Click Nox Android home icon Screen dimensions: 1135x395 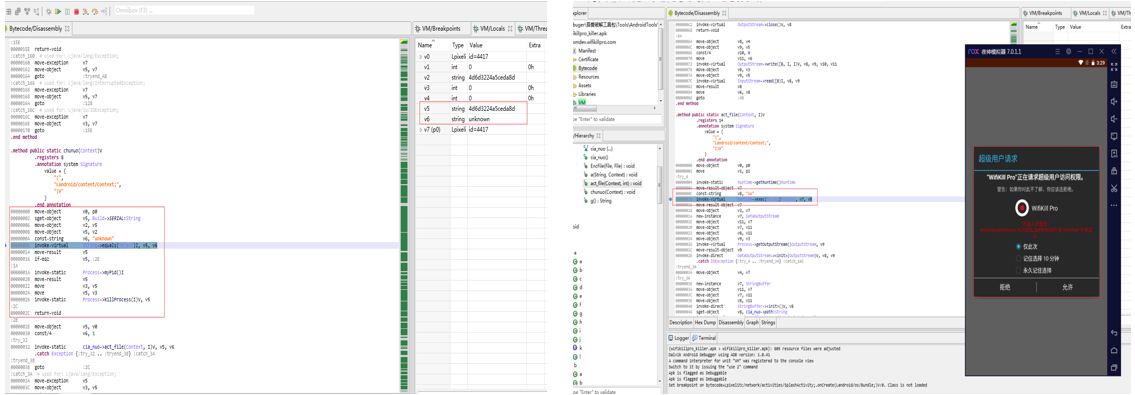(x=1114, y=349)
